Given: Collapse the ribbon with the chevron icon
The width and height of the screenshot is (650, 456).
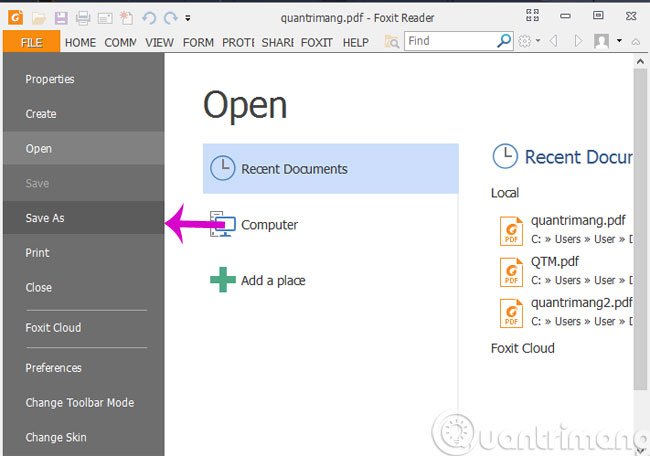Looking at the screenshot, I should pos(636,41).
